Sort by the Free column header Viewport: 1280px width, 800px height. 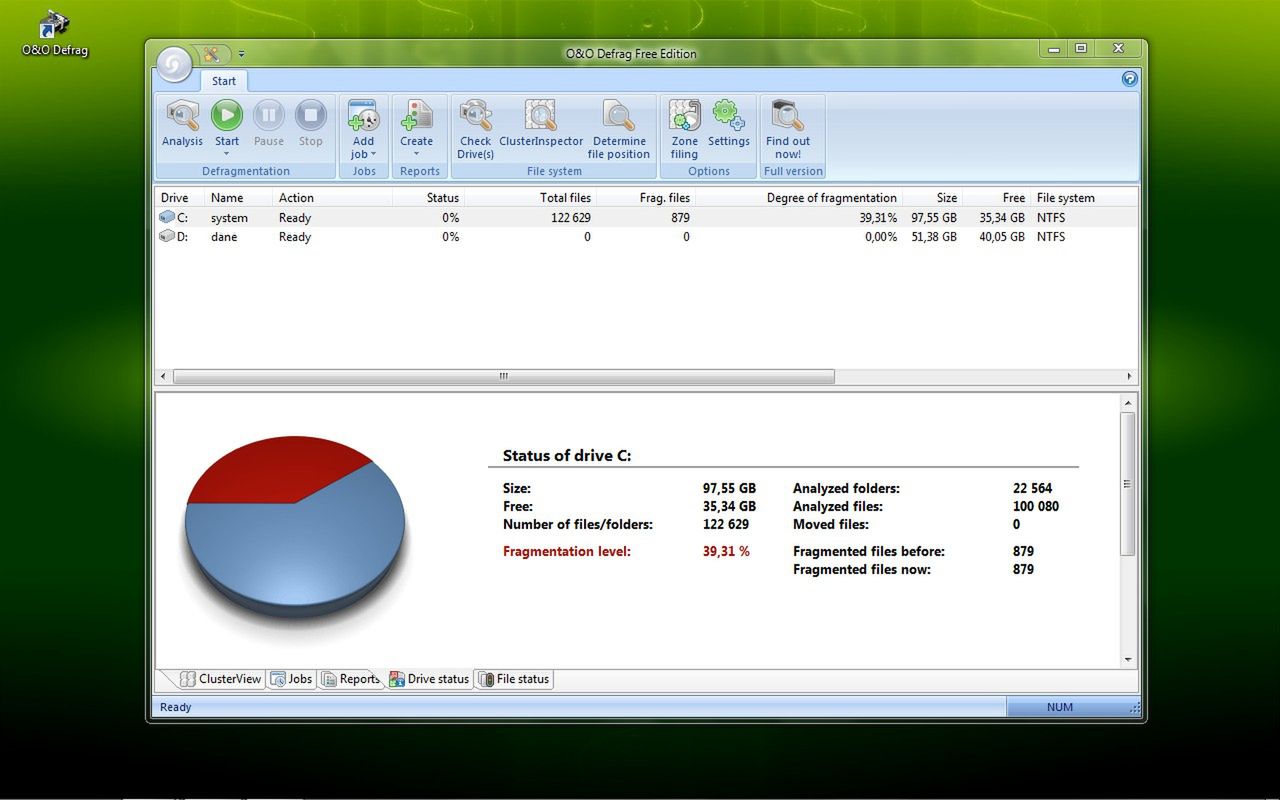pos(997,198)
